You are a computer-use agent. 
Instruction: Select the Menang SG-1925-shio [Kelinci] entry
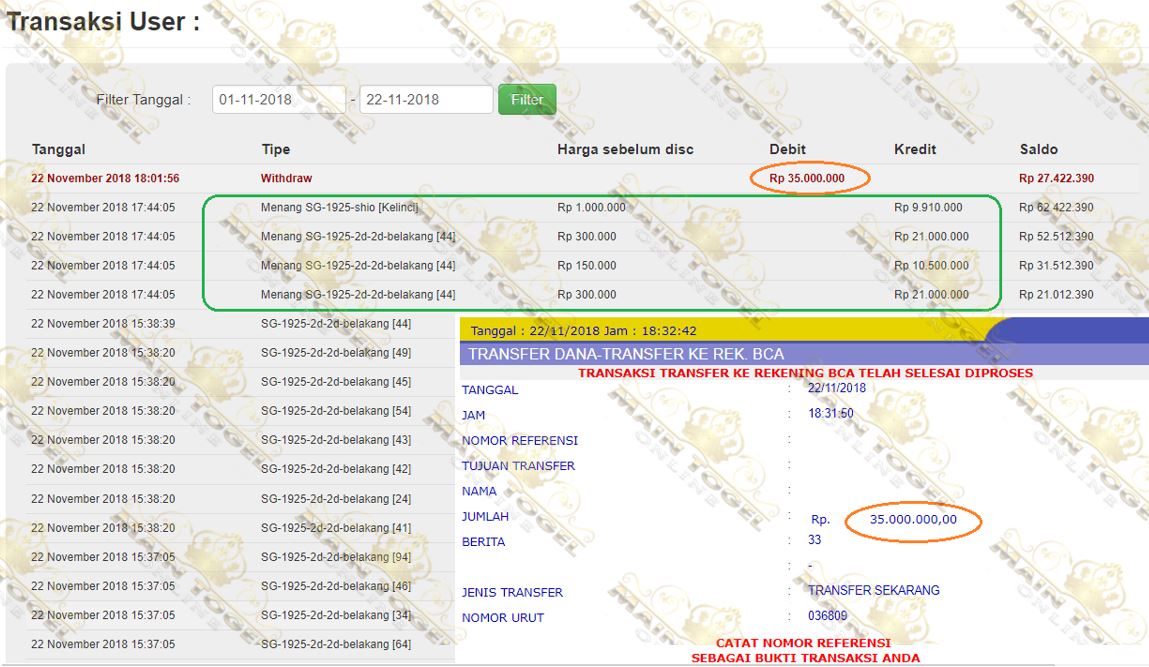(x=340, y=207)
